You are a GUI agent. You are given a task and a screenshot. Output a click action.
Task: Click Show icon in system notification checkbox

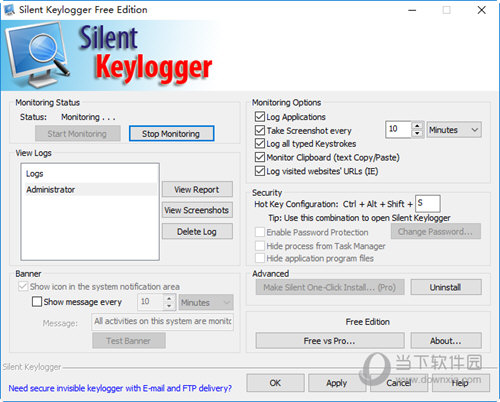23,287
